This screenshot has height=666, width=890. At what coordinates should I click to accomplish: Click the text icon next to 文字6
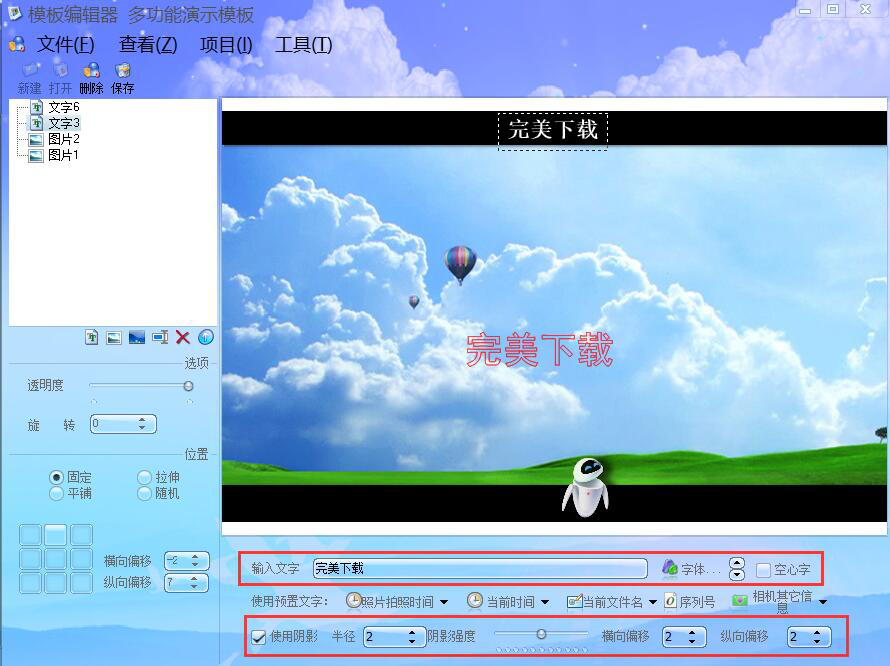36,107
